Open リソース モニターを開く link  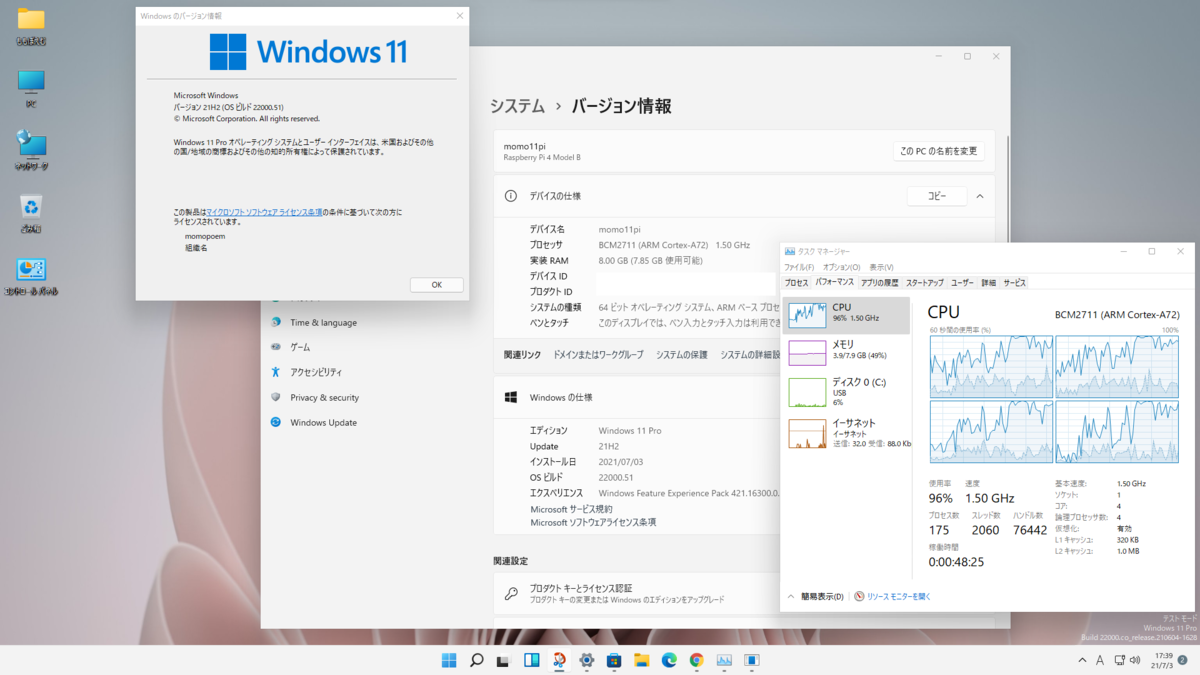pos(892,596)
